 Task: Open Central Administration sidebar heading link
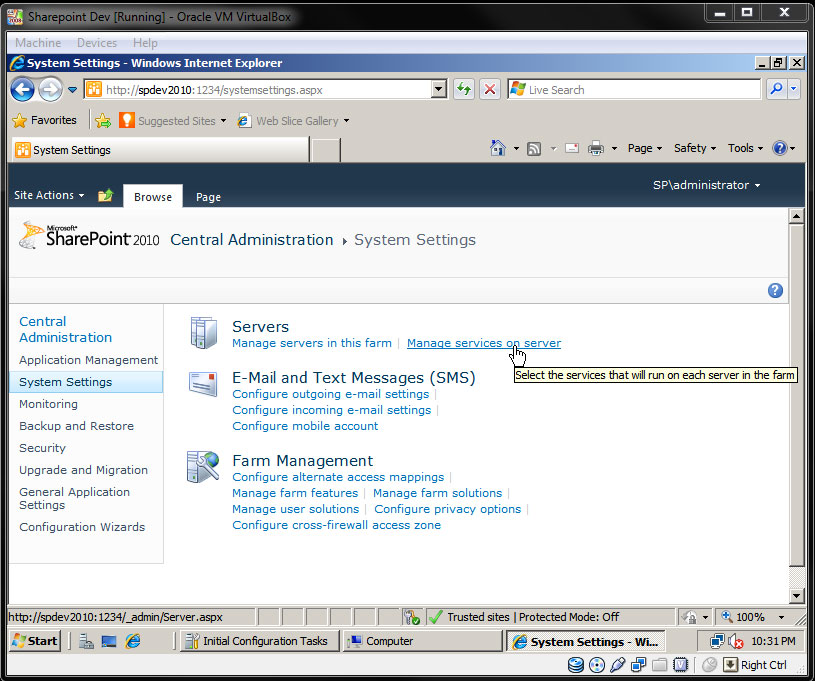(x=65, y=329)
